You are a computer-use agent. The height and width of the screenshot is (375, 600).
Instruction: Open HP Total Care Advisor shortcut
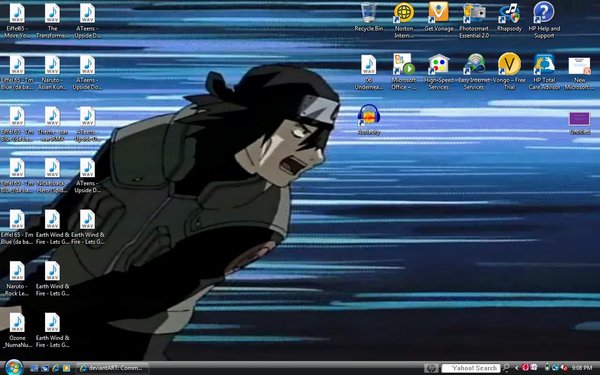coord(544,72)
